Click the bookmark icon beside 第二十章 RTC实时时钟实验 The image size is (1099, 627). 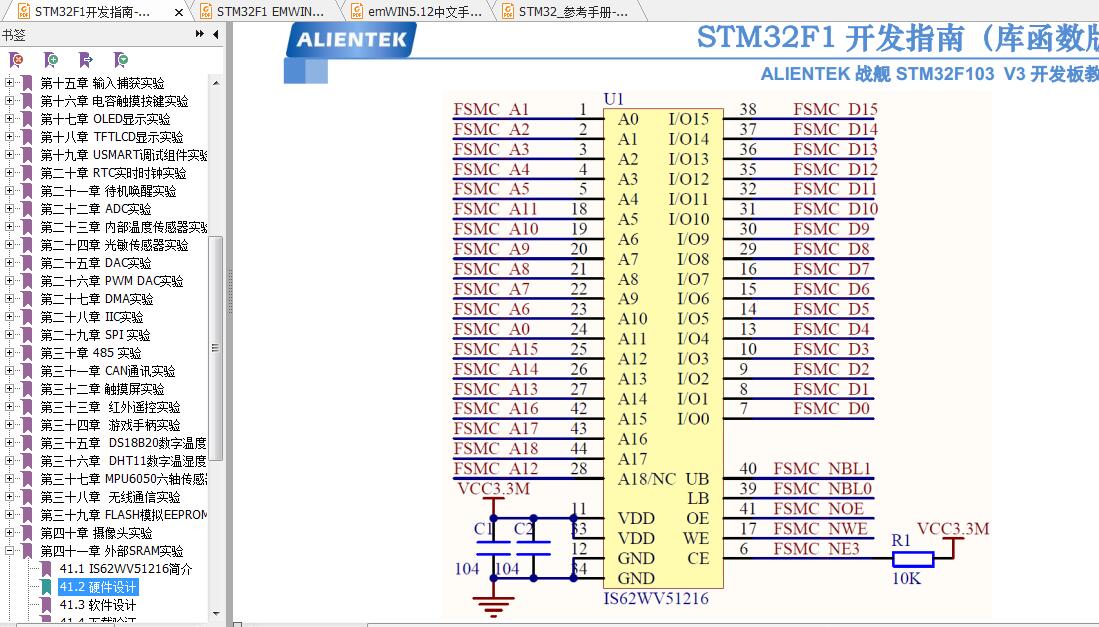pyautogui.click(x=27, y=173)
